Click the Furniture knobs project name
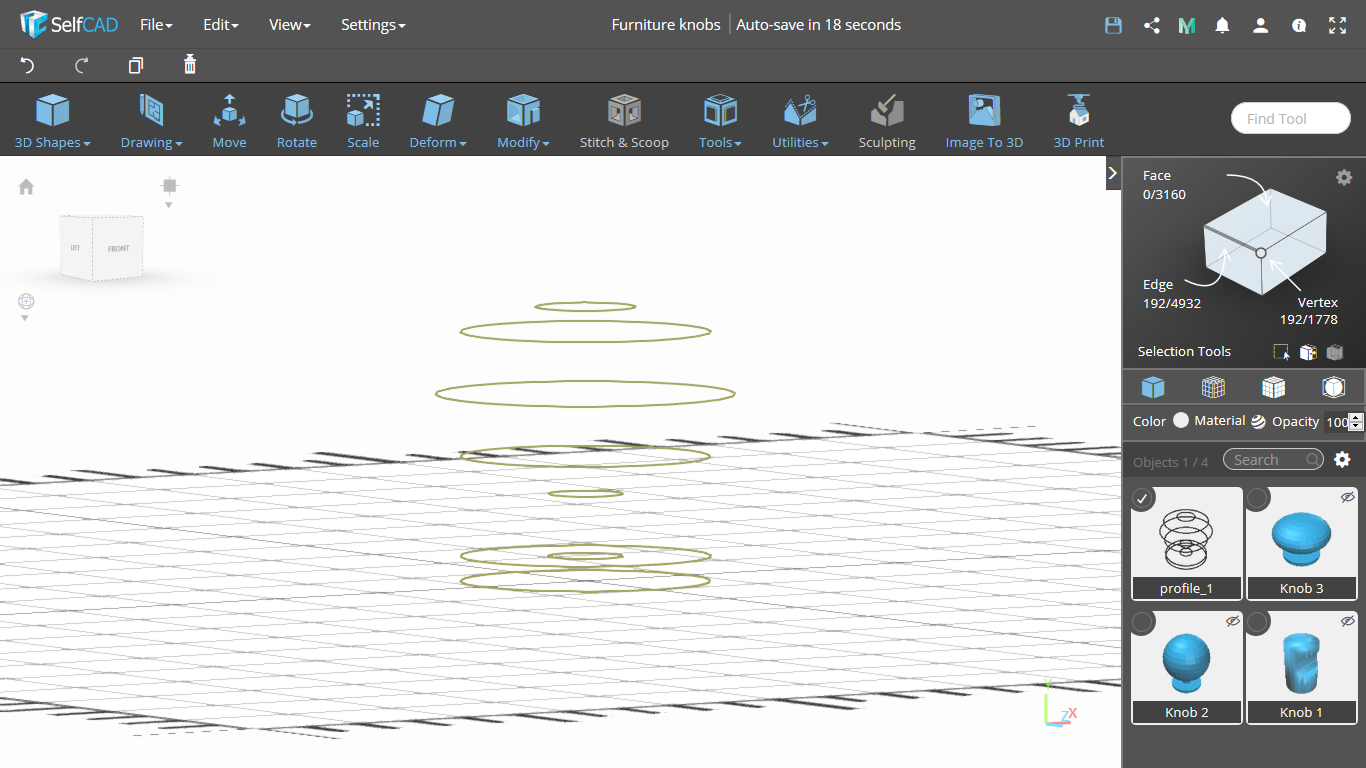This screenshot has width=1366, height=768. 666,25
